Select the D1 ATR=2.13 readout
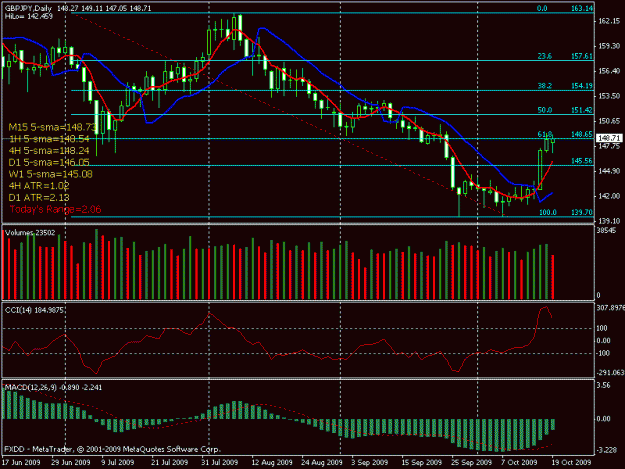 [x=39, y=198]
